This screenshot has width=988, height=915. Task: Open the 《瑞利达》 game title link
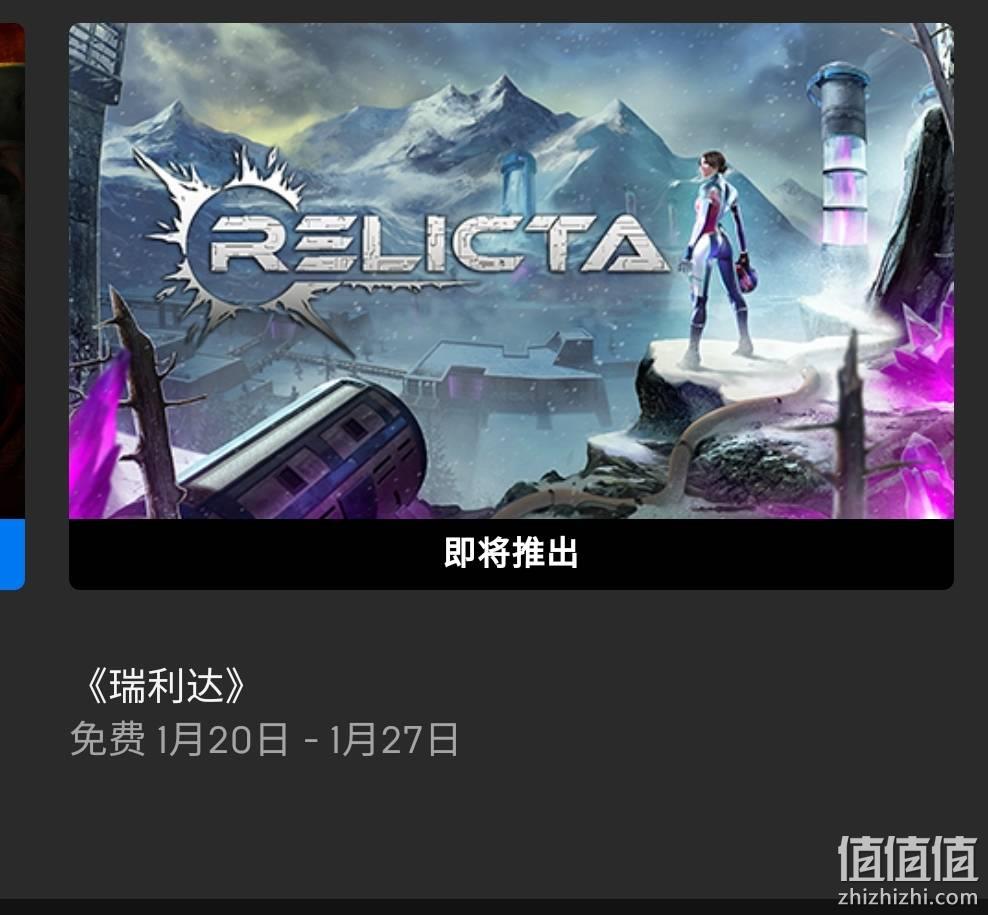164,686
